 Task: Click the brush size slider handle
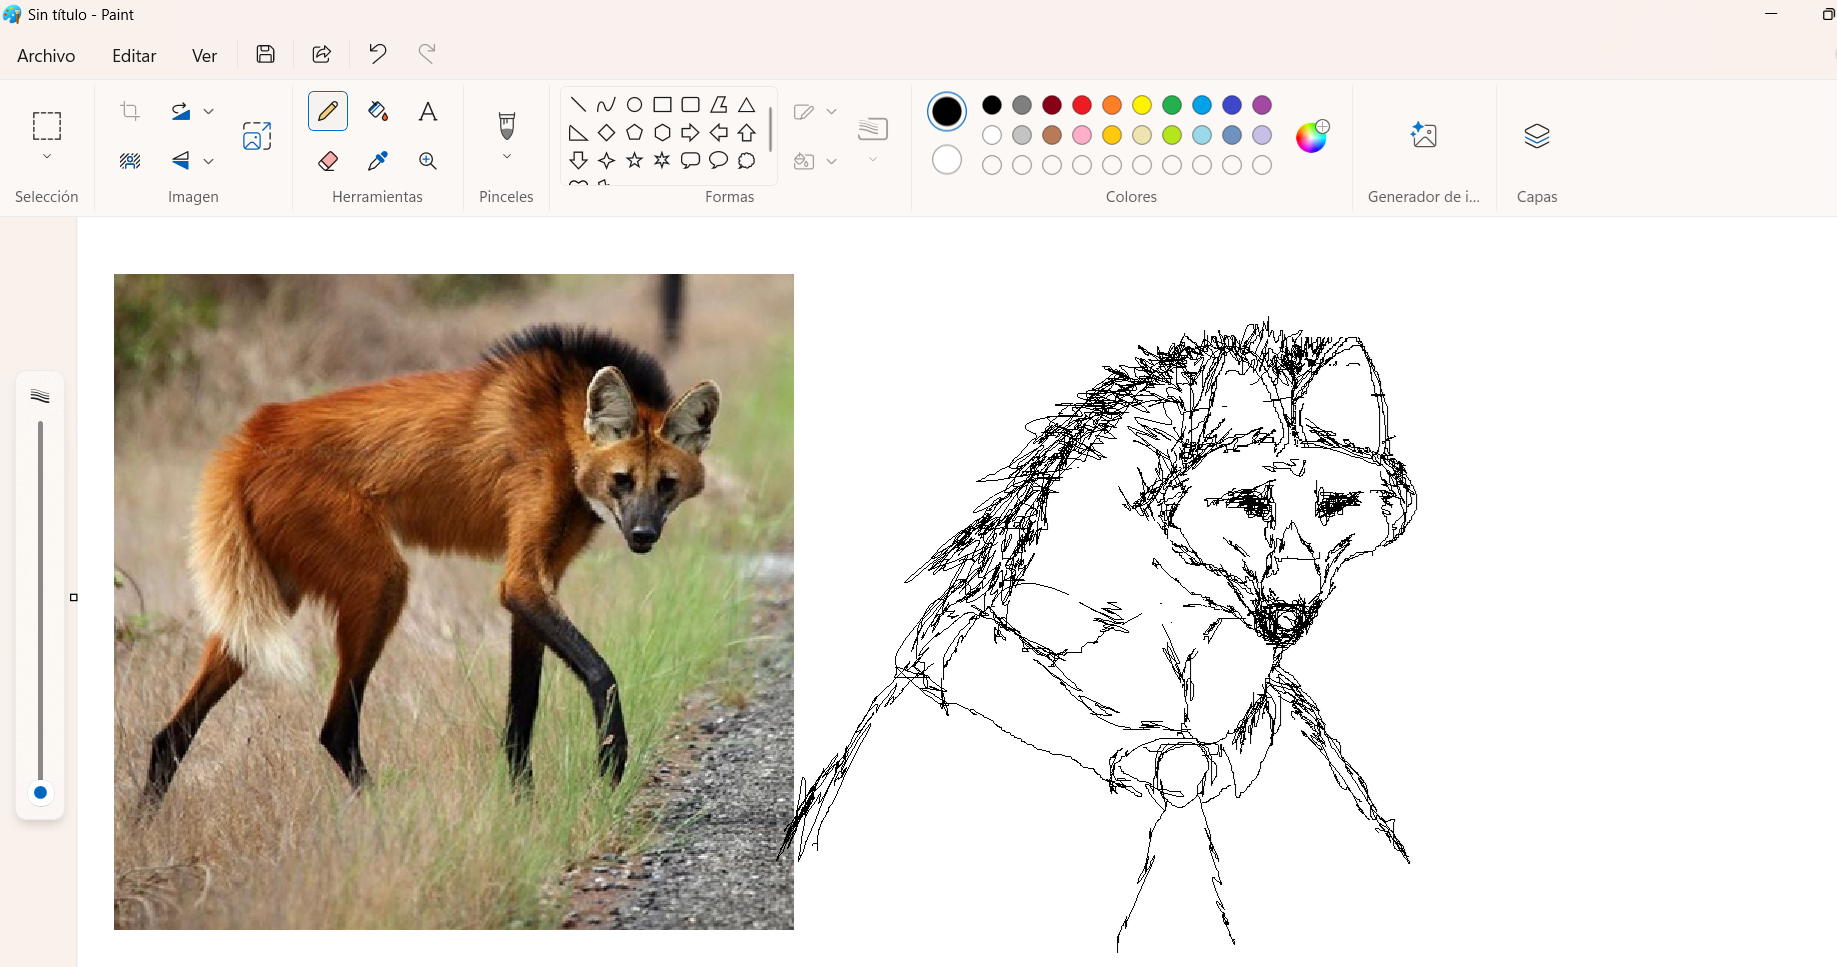(40, 793)
